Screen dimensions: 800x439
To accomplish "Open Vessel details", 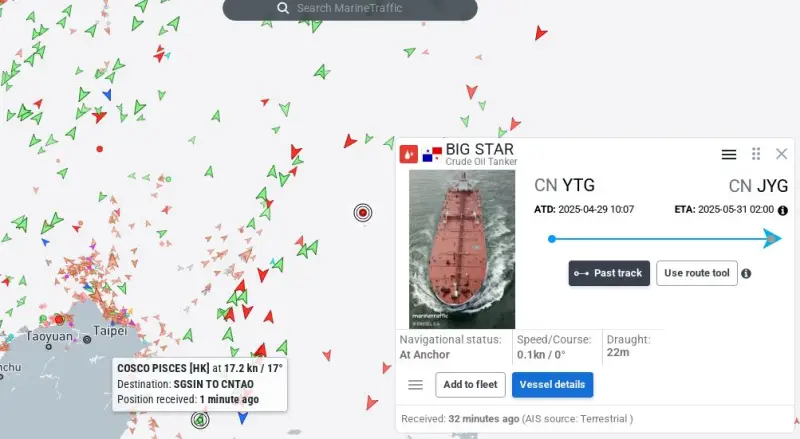I will click(x=552, y=384).
